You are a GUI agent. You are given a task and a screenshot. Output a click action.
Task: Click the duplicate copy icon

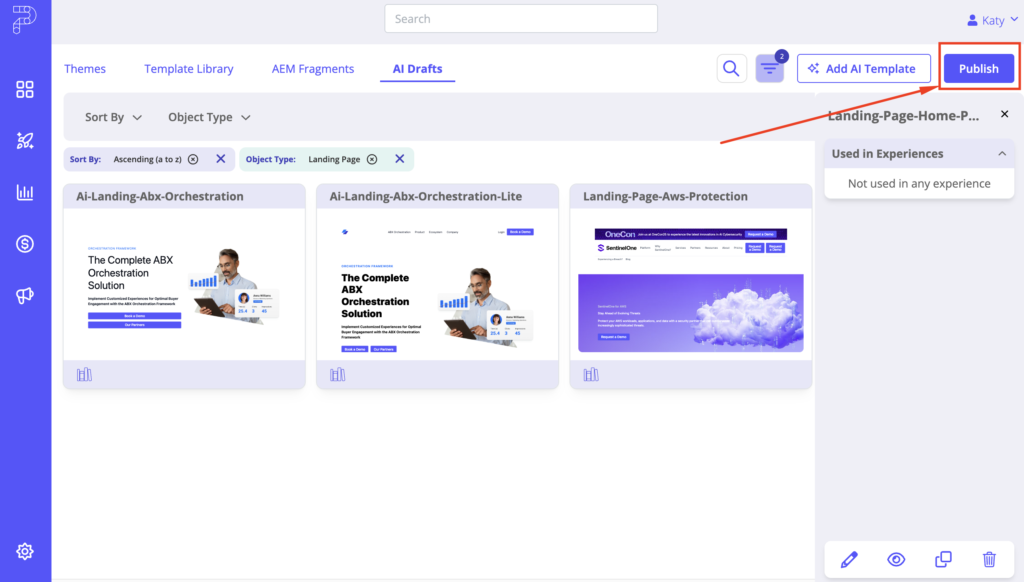(x=942, y=560)
